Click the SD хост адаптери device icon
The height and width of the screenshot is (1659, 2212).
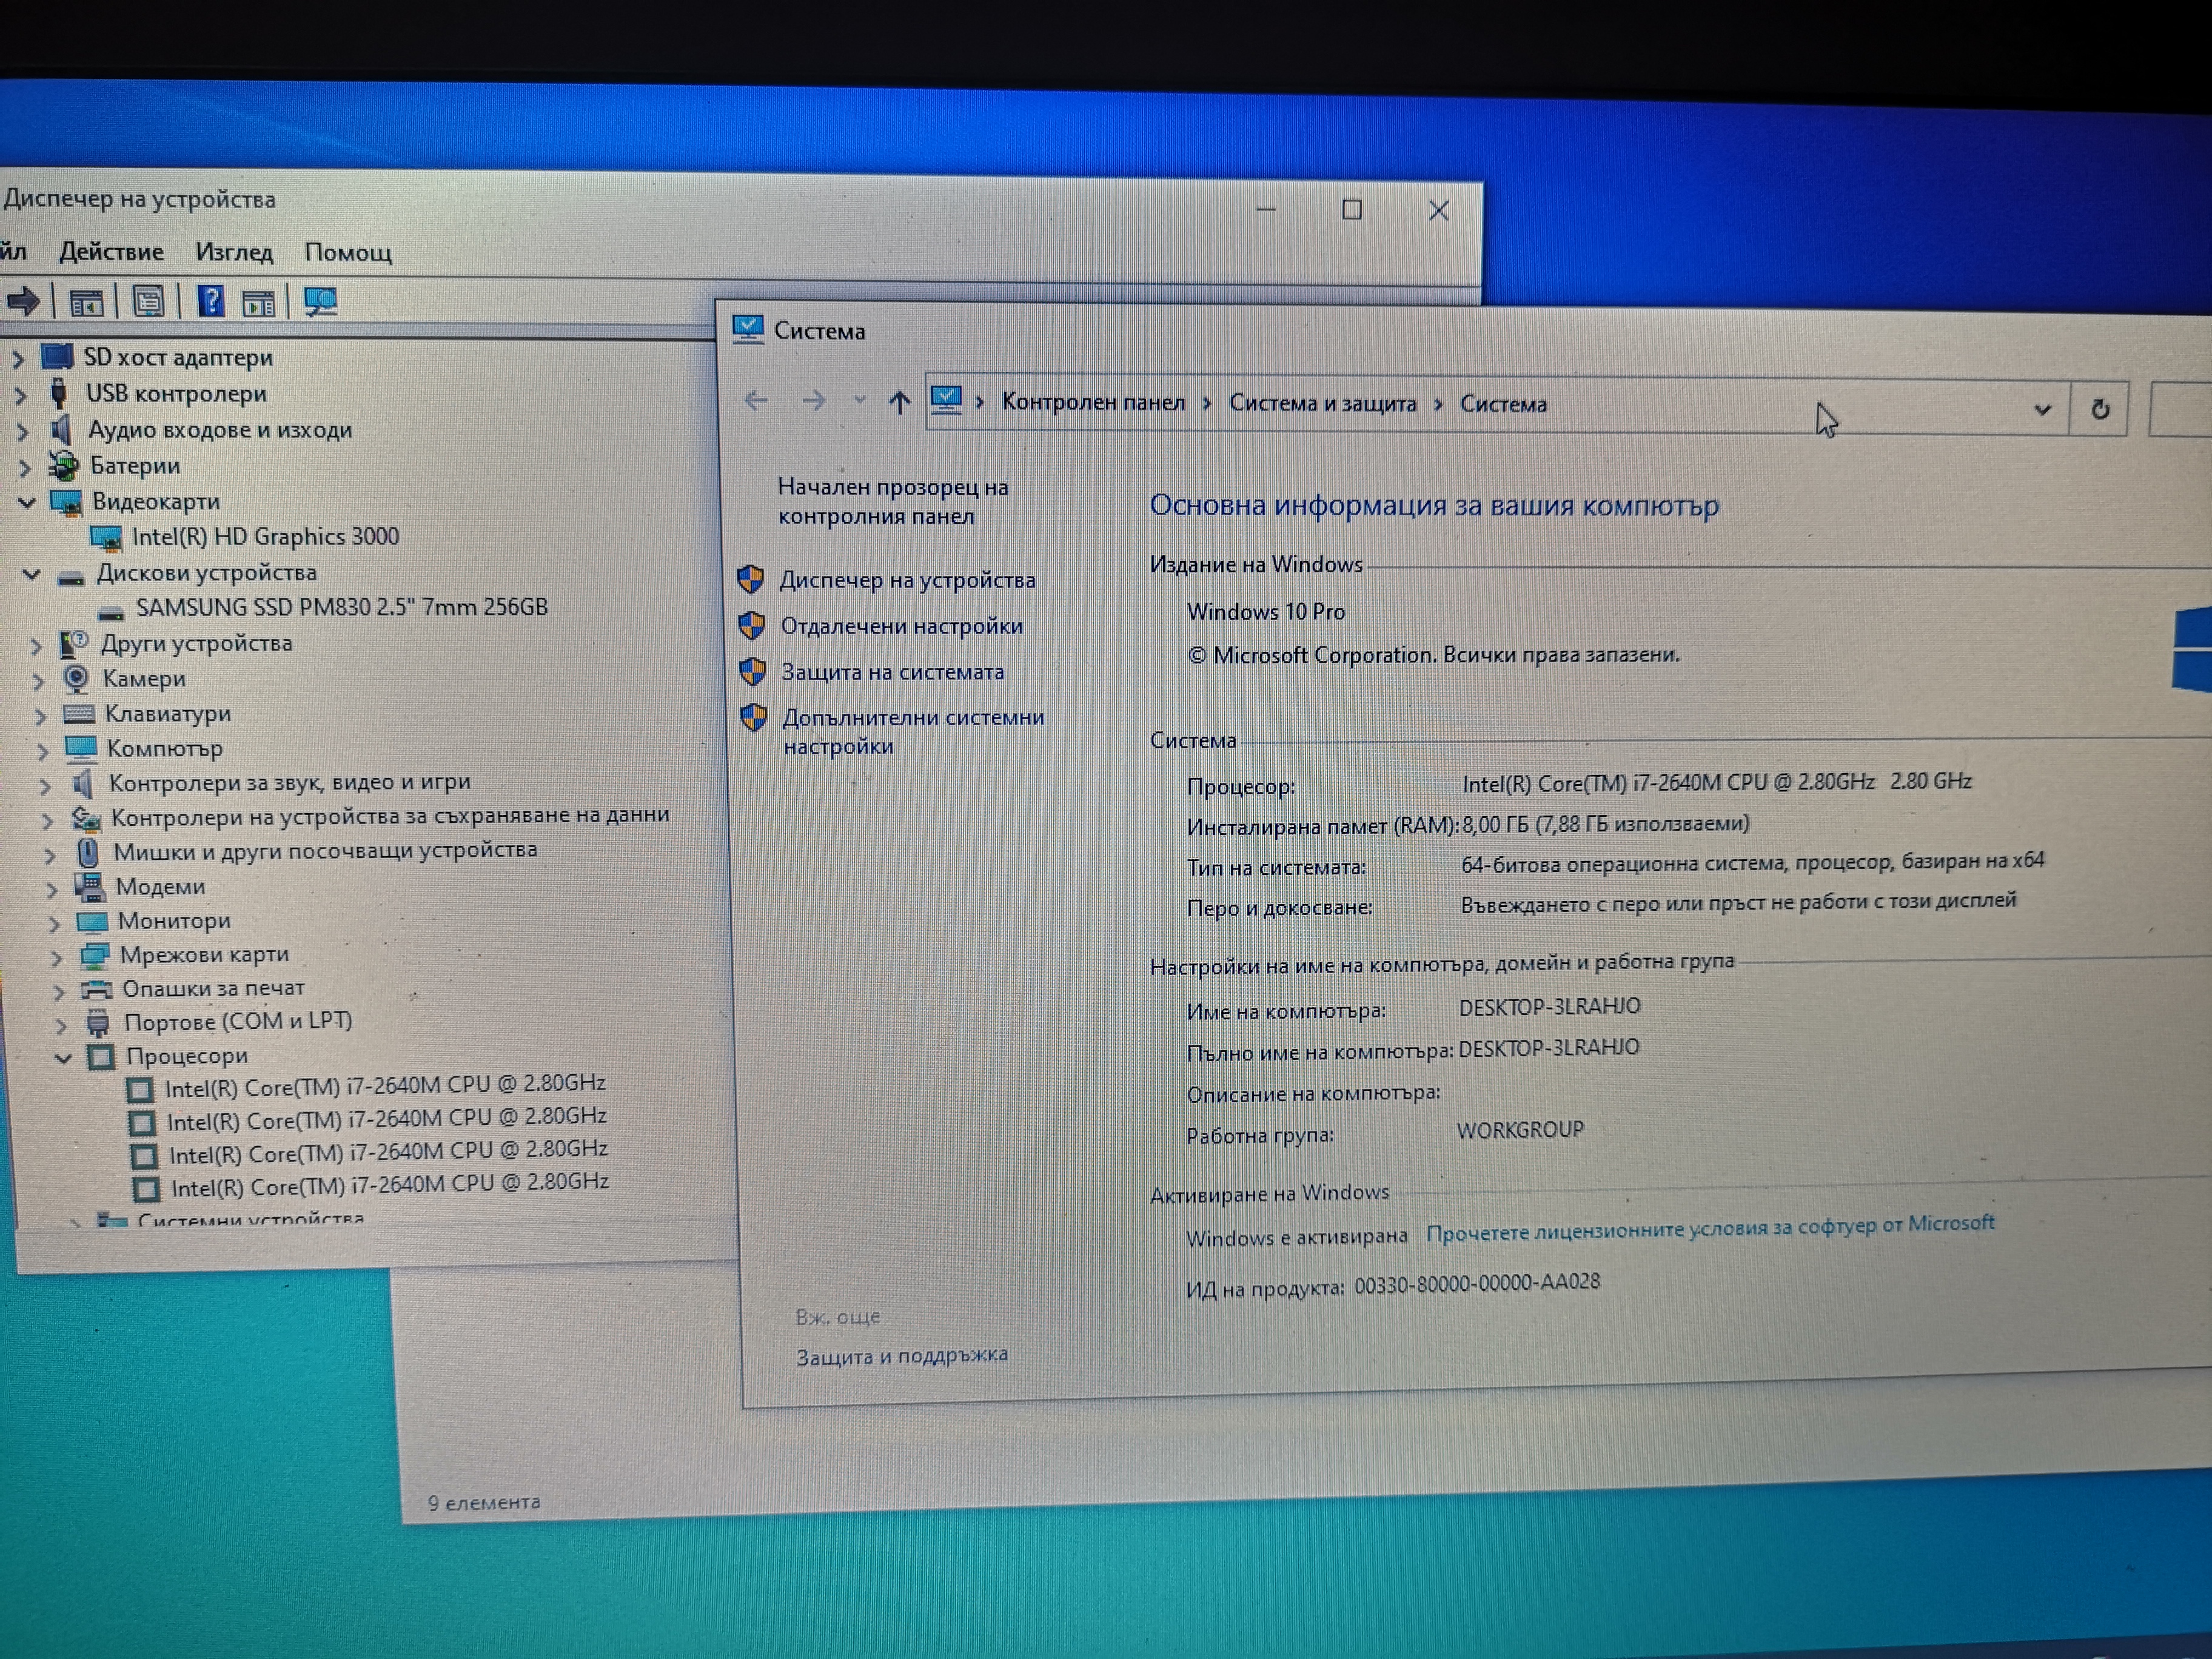pos(57,356)
